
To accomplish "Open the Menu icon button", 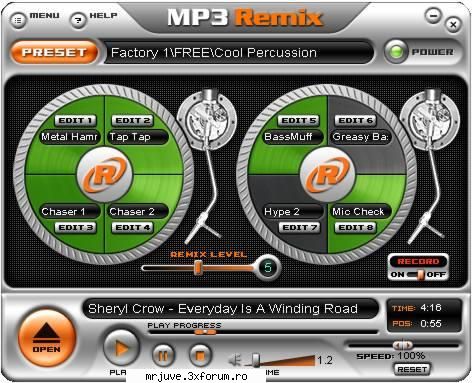I will (x=18, y=21).
